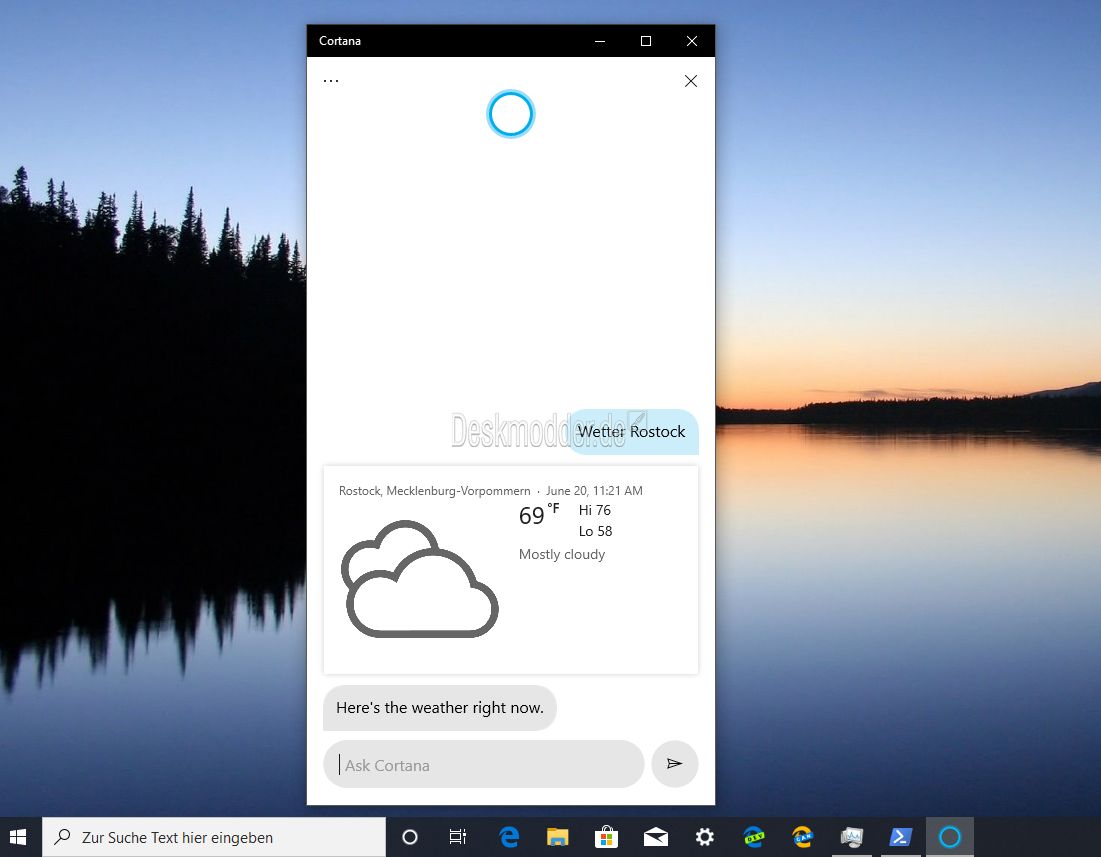This screenshot has width=1101, height=857.
Task: Focus the Ask Cortana text field
Action: (x=484, y=764)
